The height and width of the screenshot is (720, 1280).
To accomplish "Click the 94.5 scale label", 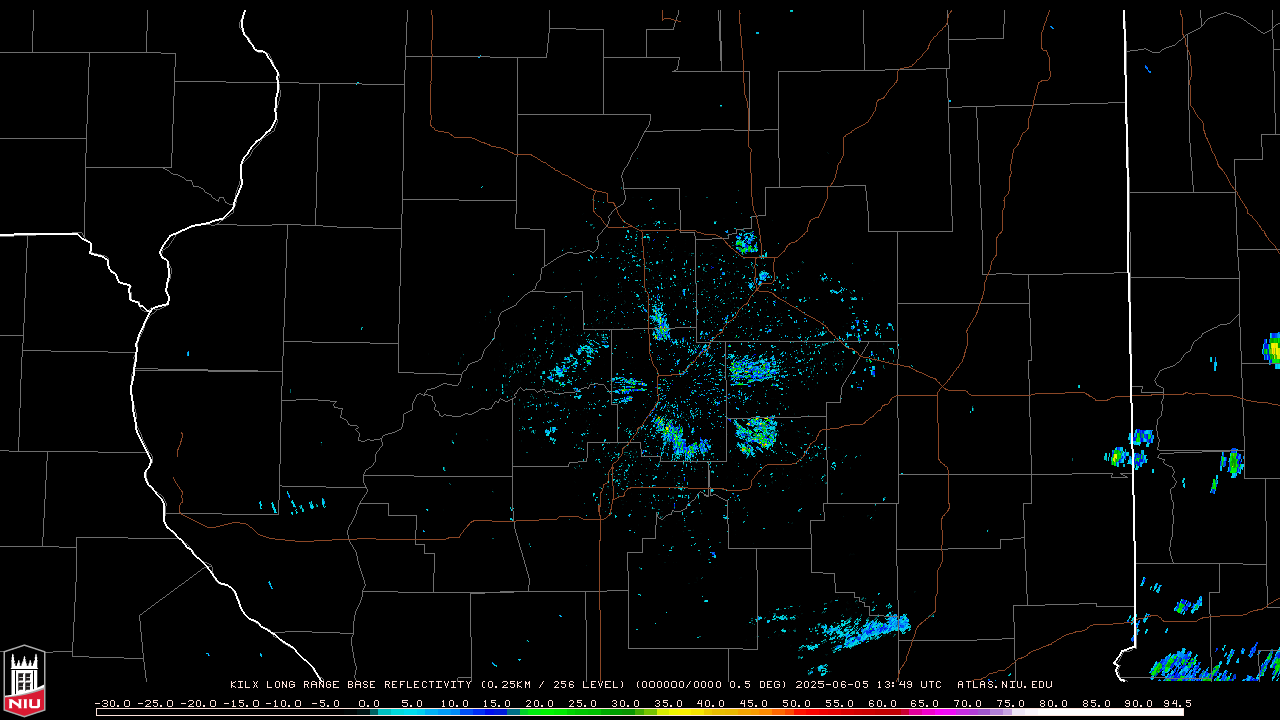I will pyautogui.click(x=1176, y=705).
